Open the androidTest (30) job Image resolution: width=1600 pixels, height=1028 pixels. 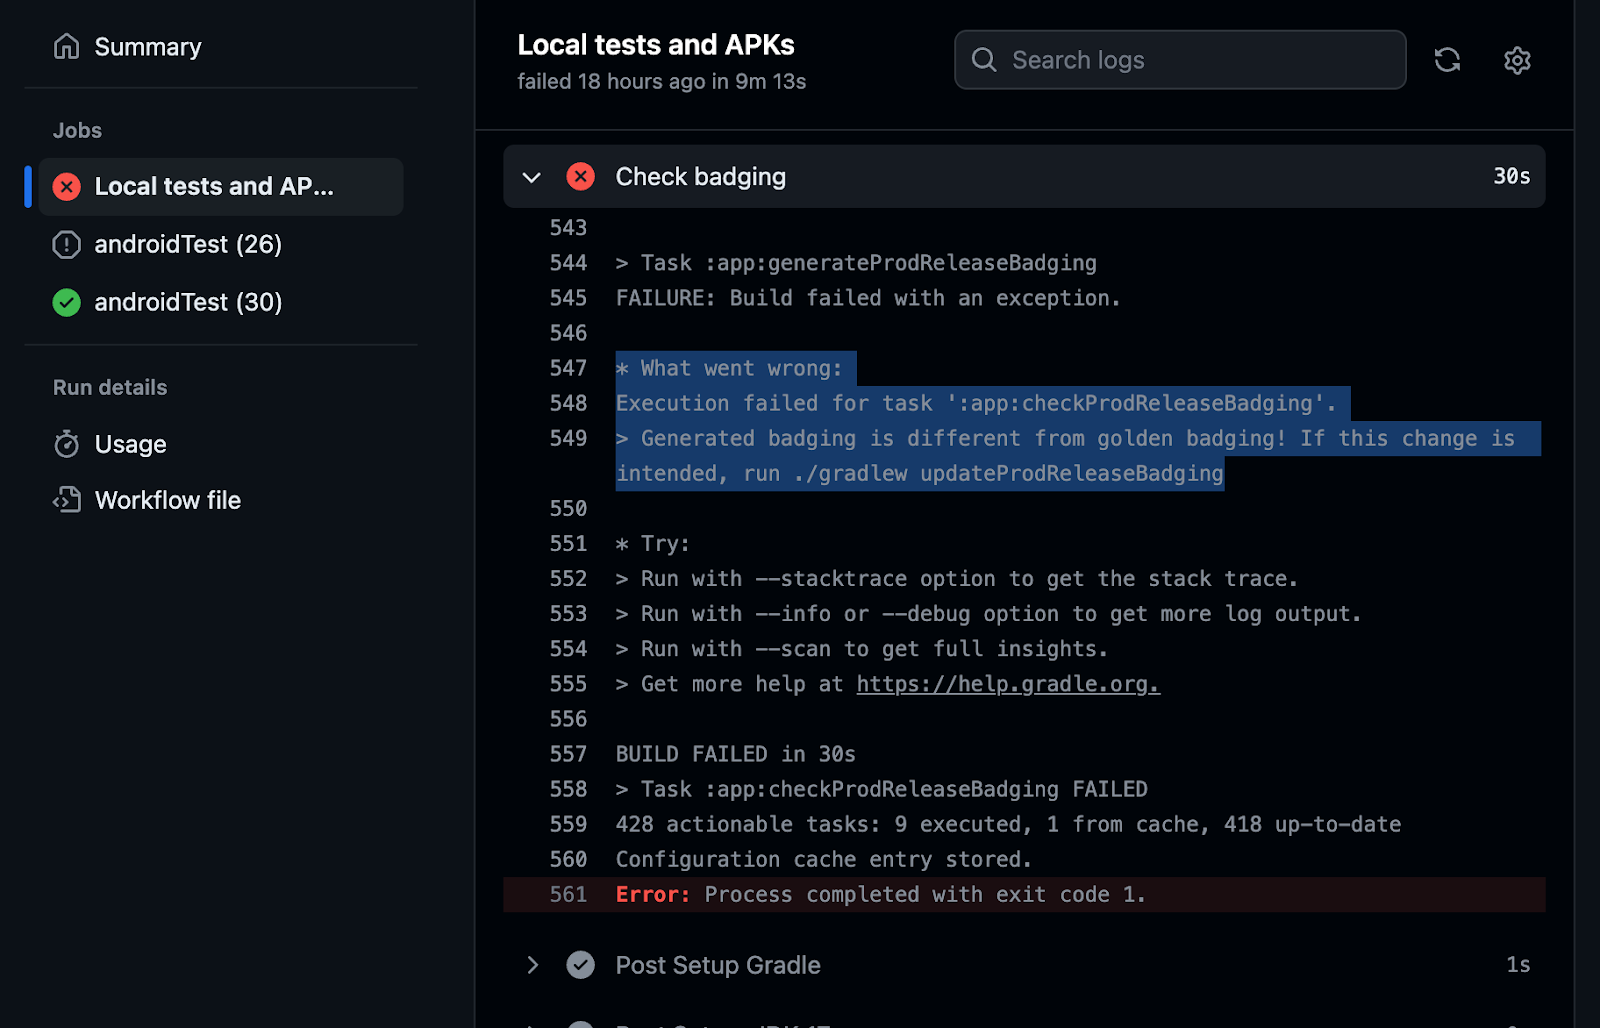(188, 302)
